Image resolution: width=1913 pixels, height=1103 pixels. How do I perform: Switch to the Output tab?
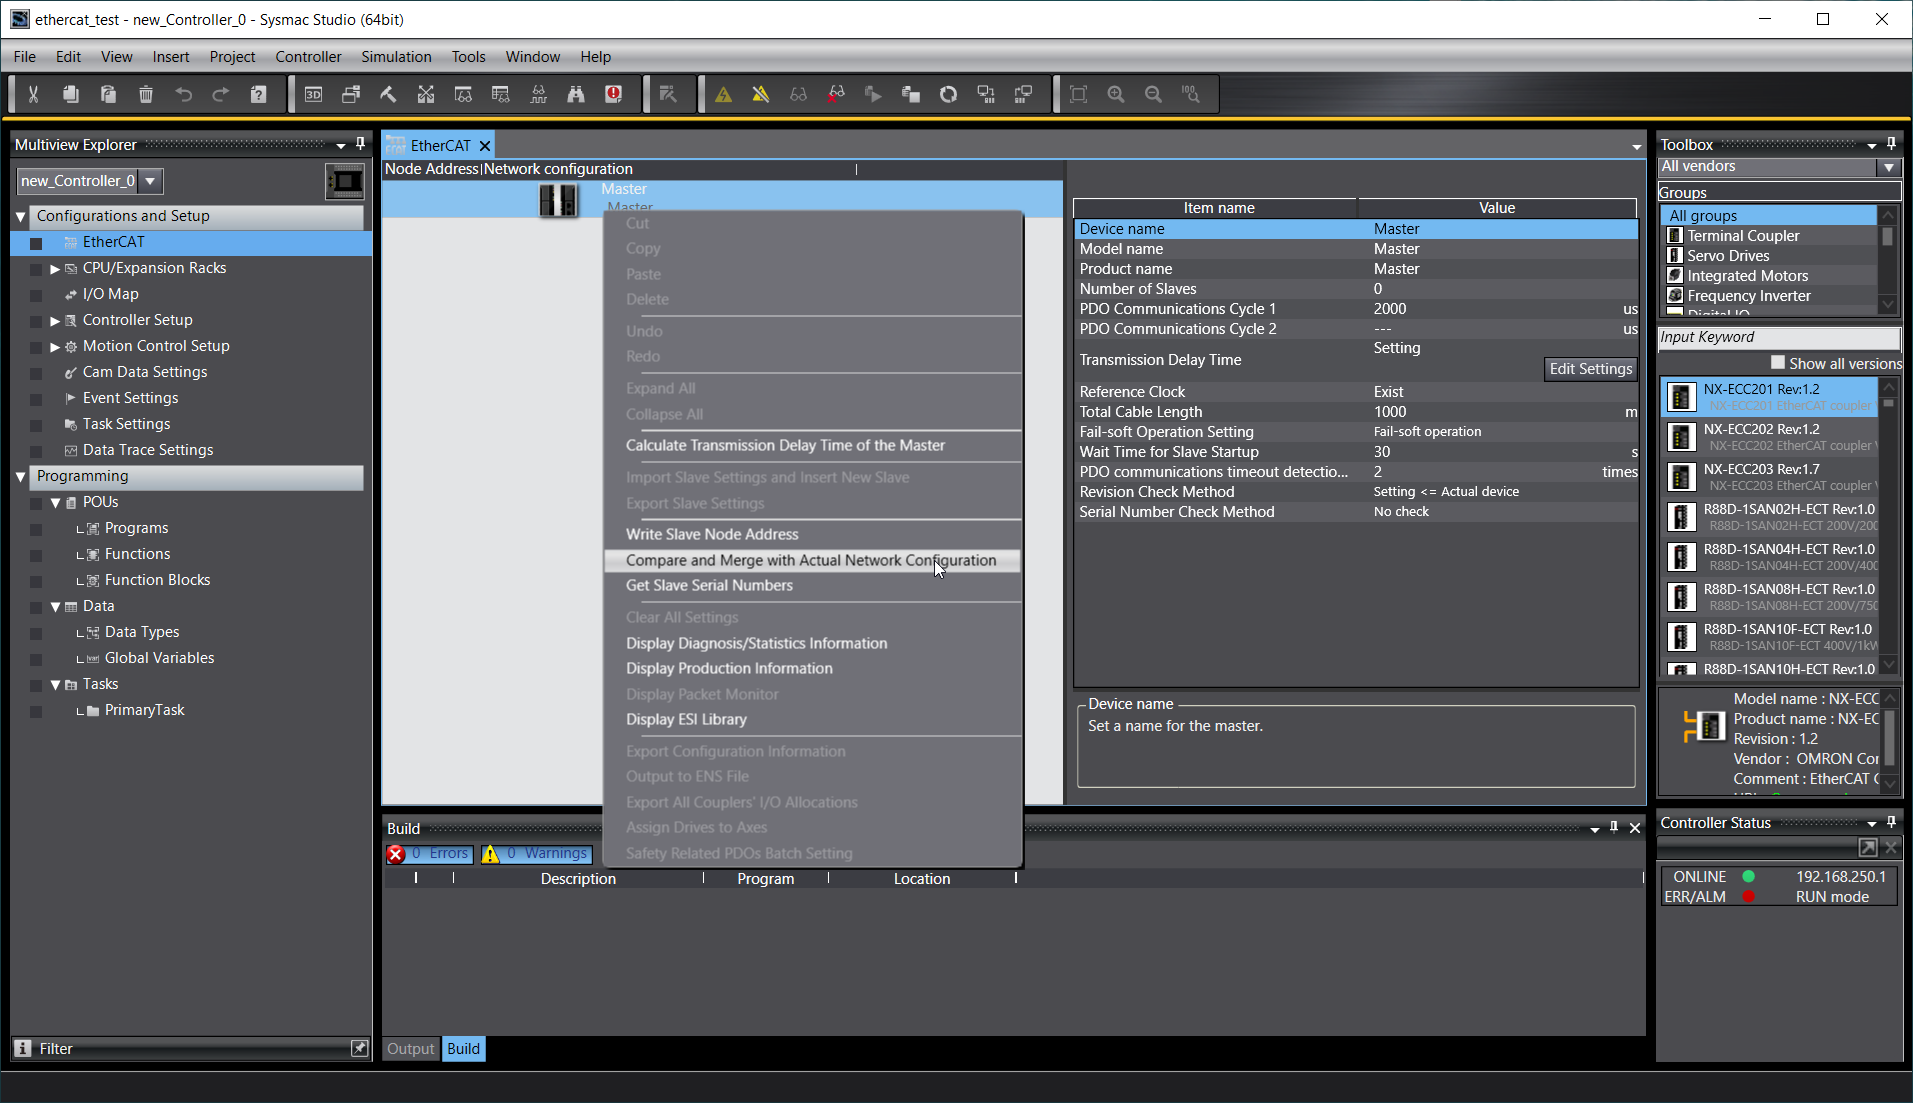[410, 1048]
